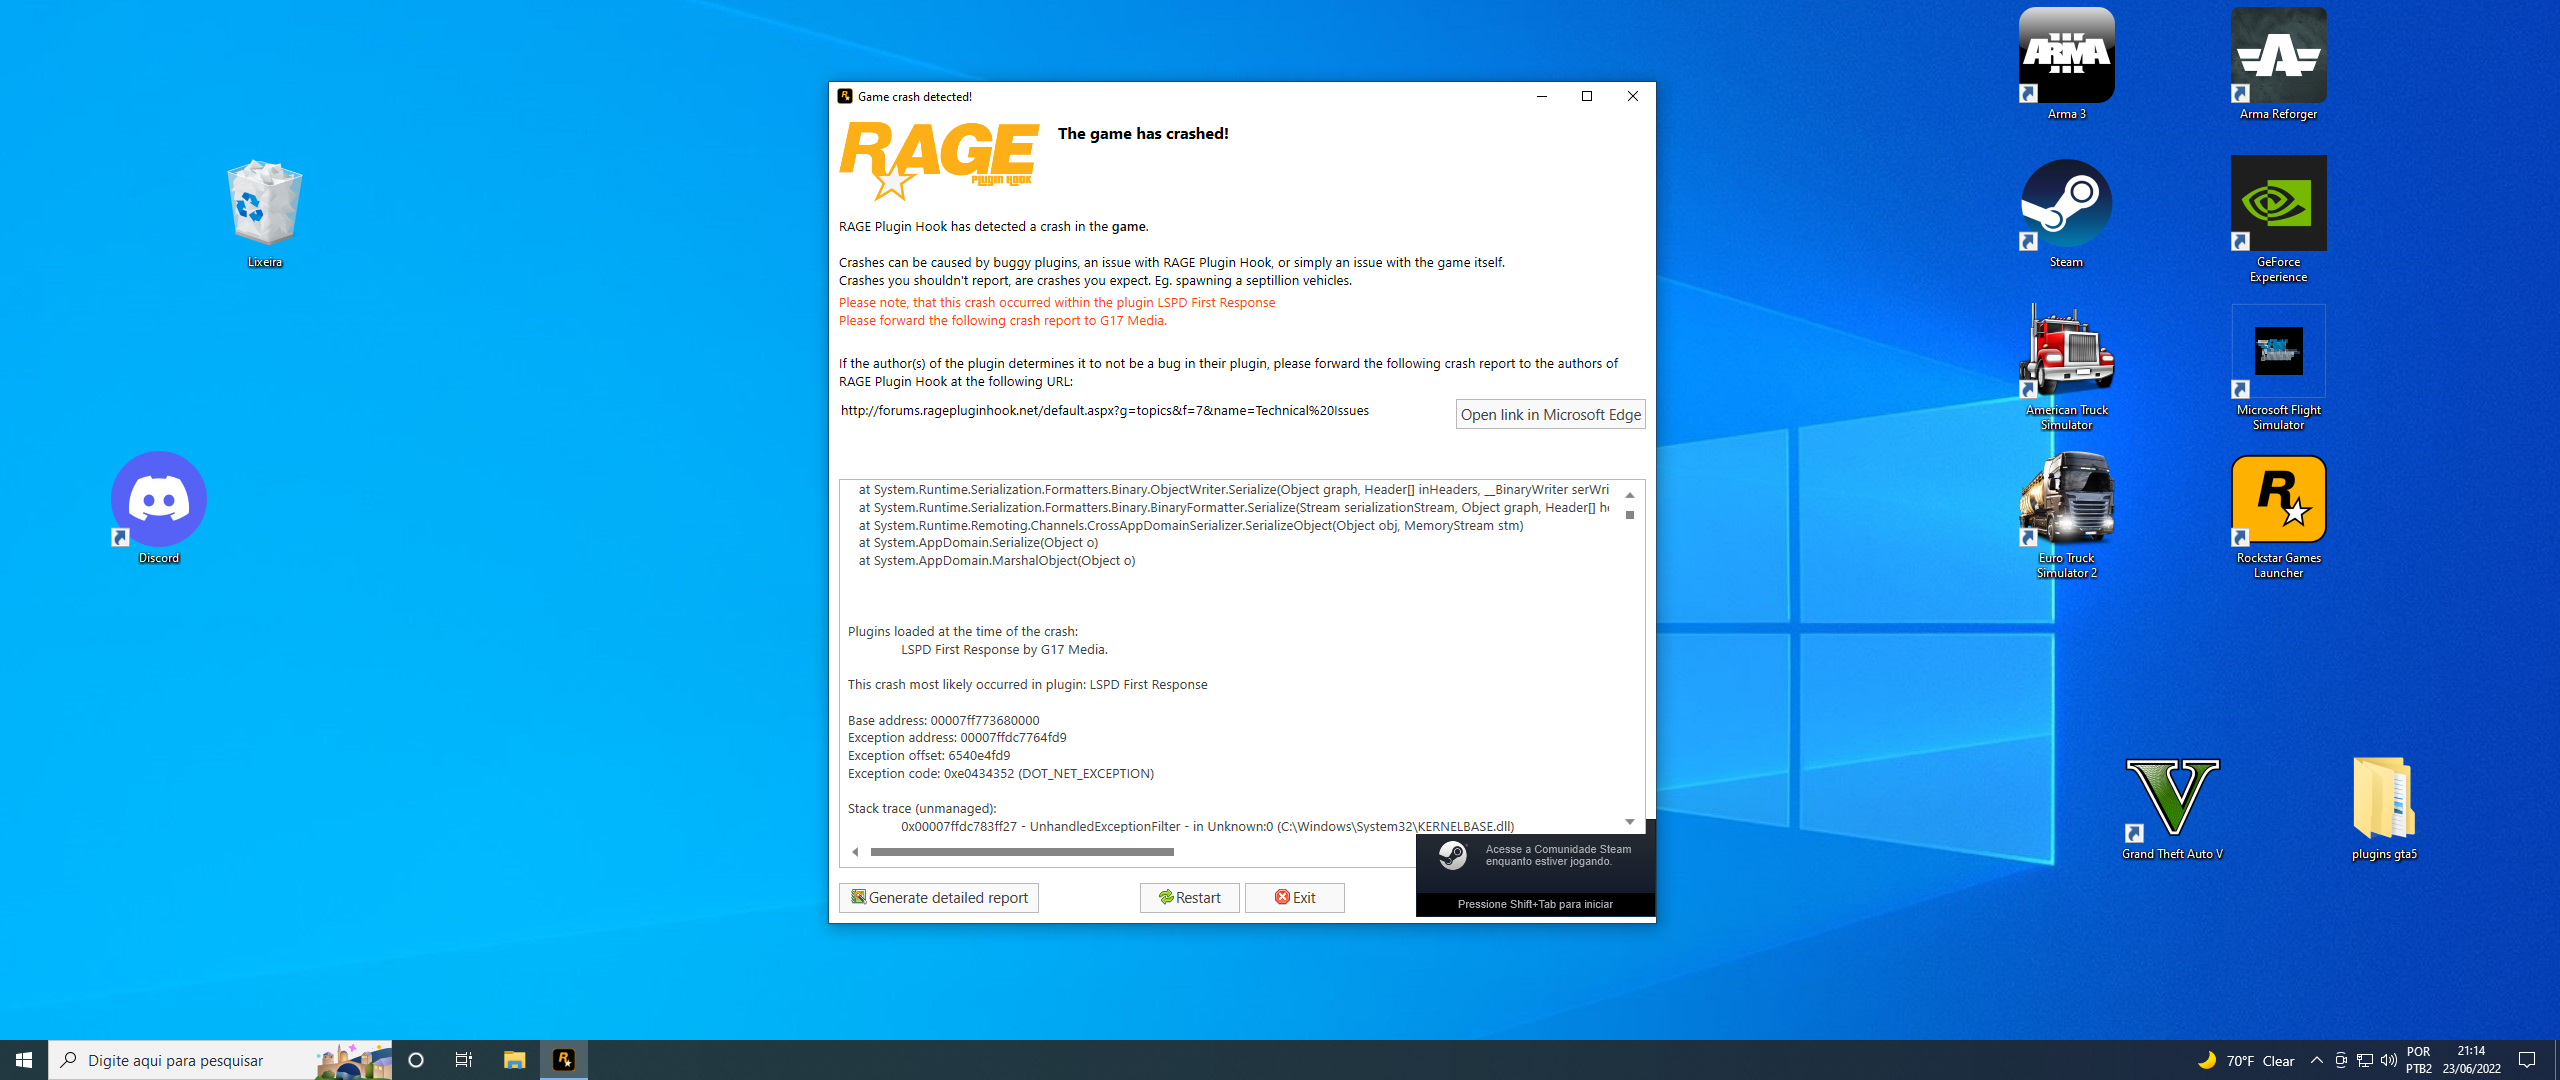
Task: Click Open link in Microsoft Edge
Action: pyautogui.click(x=1550, y=415)
